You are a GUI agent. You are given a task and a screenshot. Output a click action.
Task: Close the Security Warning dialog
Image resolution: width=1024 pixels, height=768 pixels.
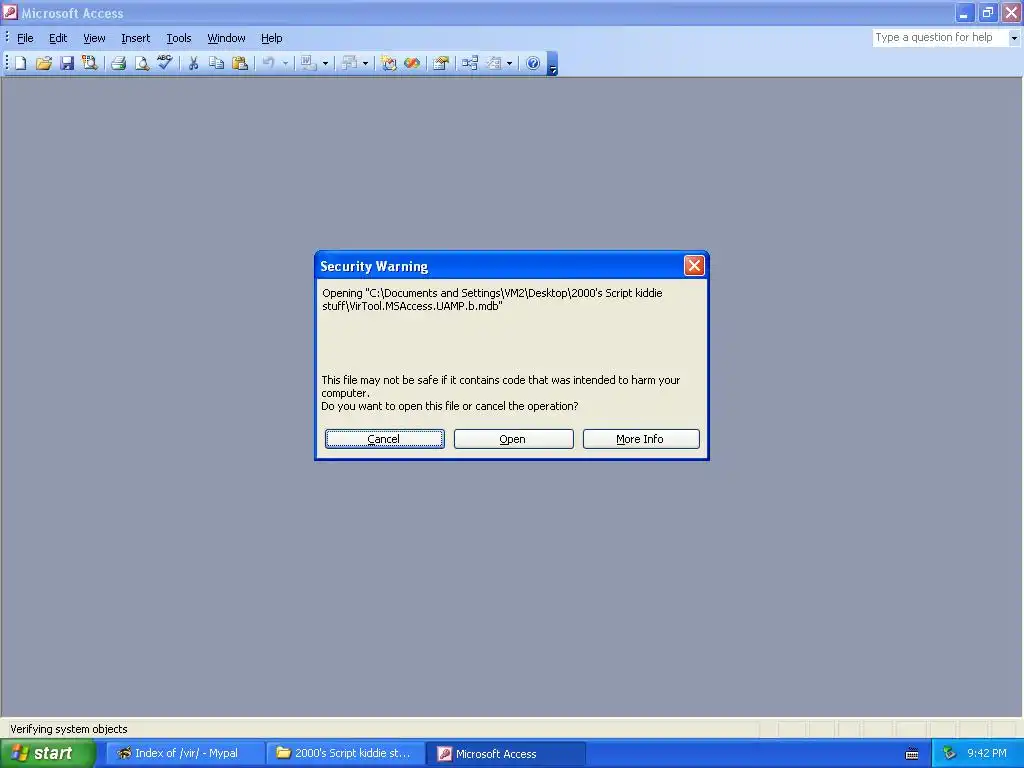[x=694, y=266]
